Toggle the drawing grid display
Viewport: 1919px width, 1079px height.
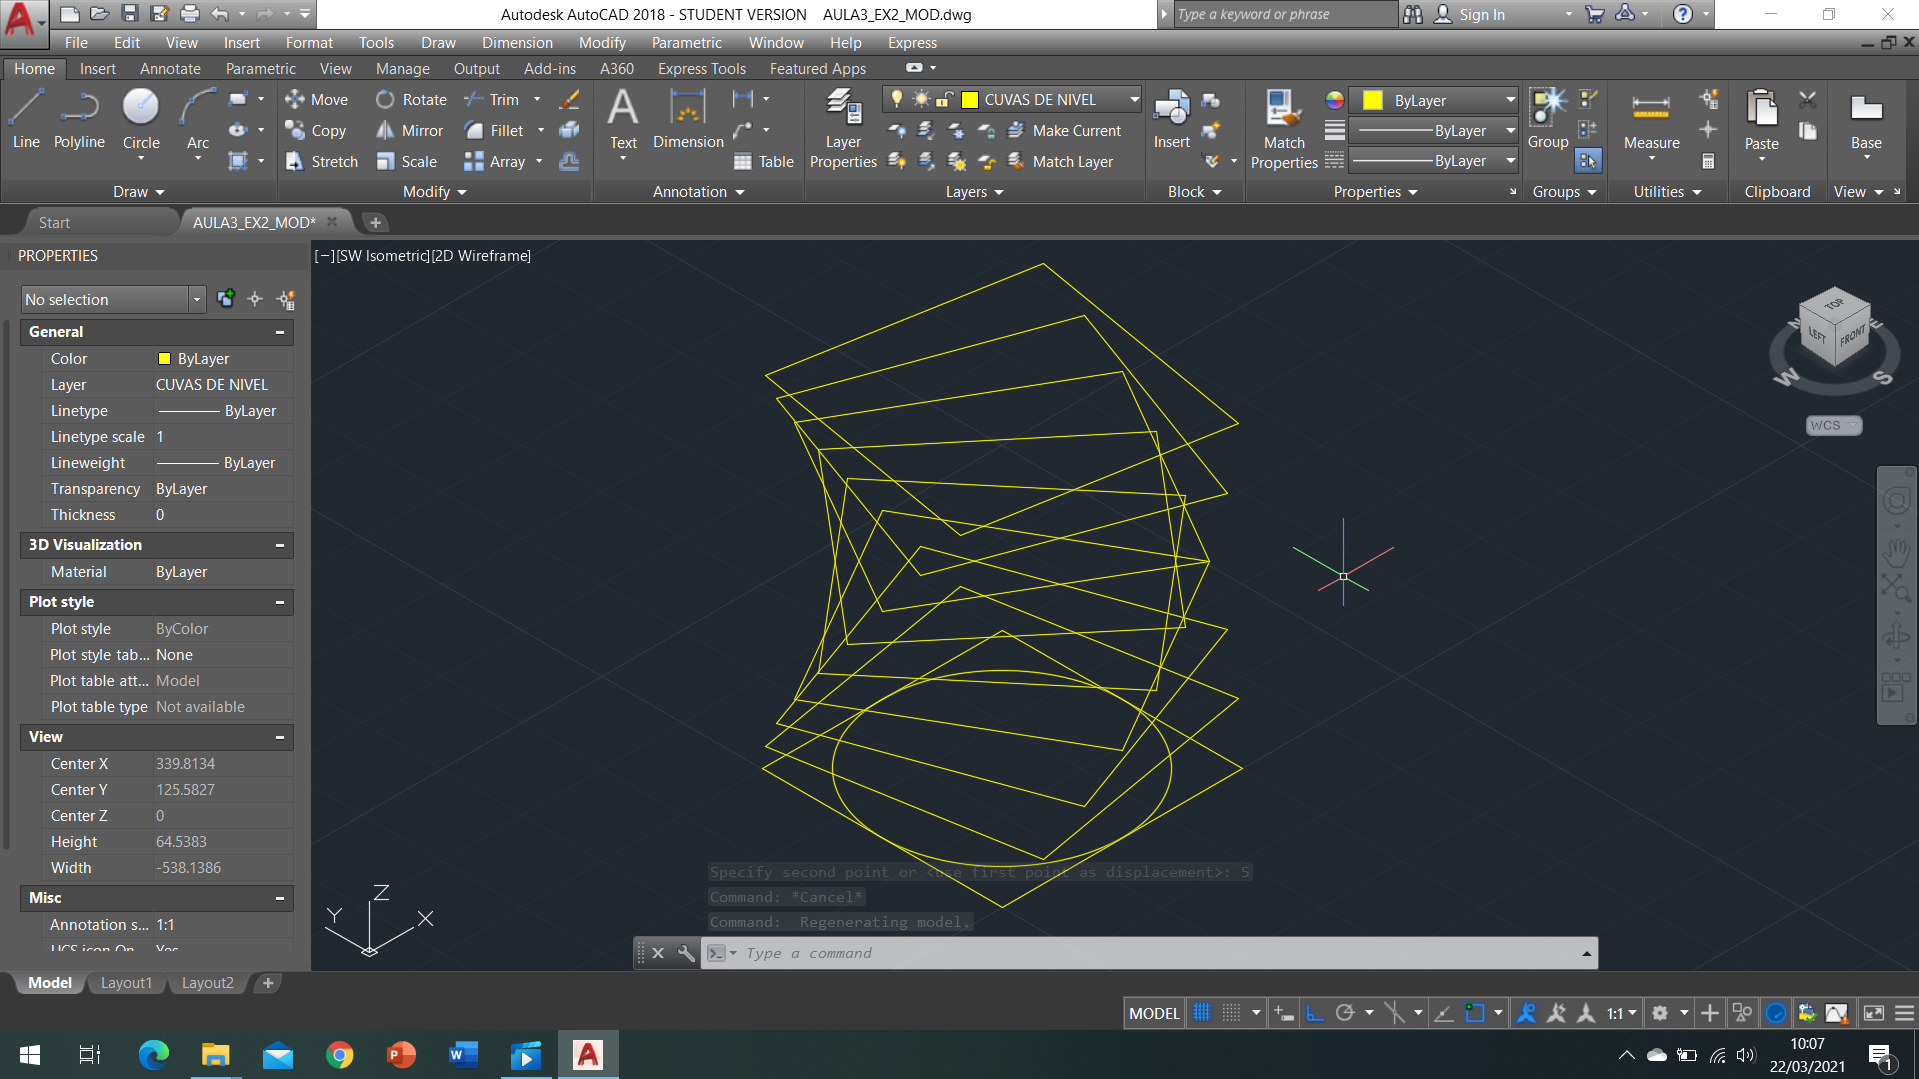(x=1202, y=1013)
